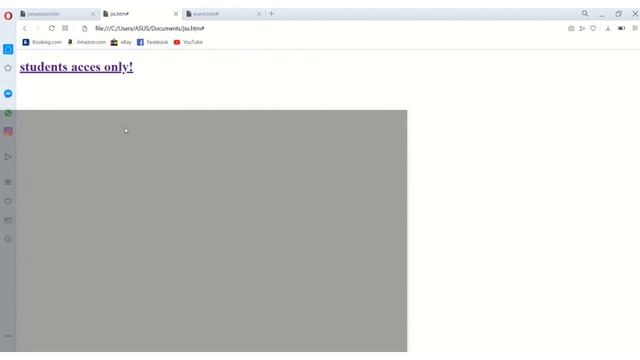Click the battery saver icon
This screenshot has width=640, height=360.
(x=621, y=29)
